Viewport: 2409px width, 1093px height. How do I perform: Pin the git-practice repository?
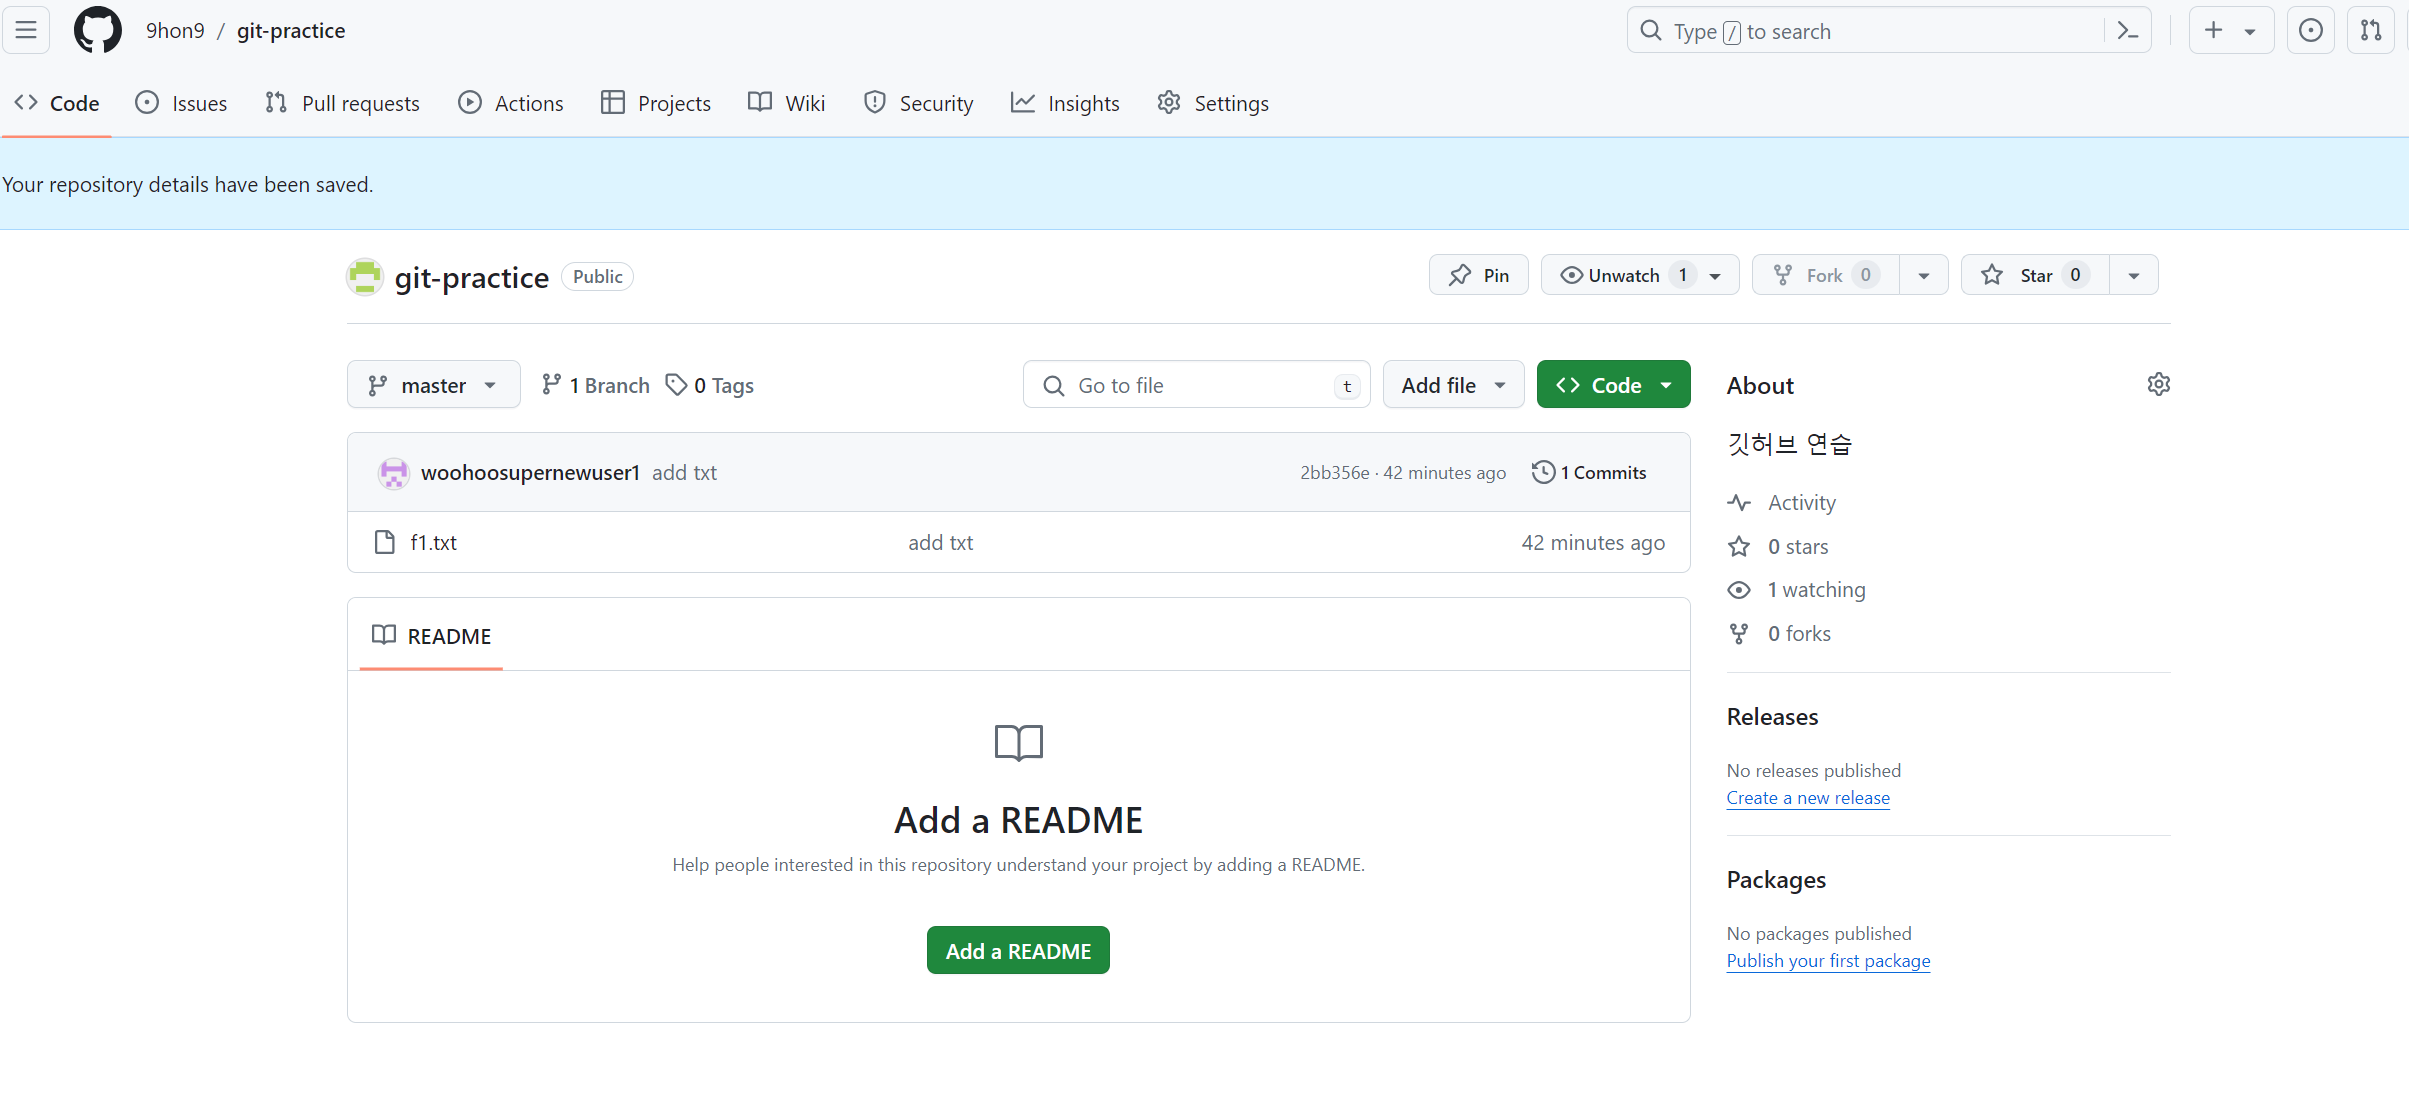click(x=1478, y=275)
